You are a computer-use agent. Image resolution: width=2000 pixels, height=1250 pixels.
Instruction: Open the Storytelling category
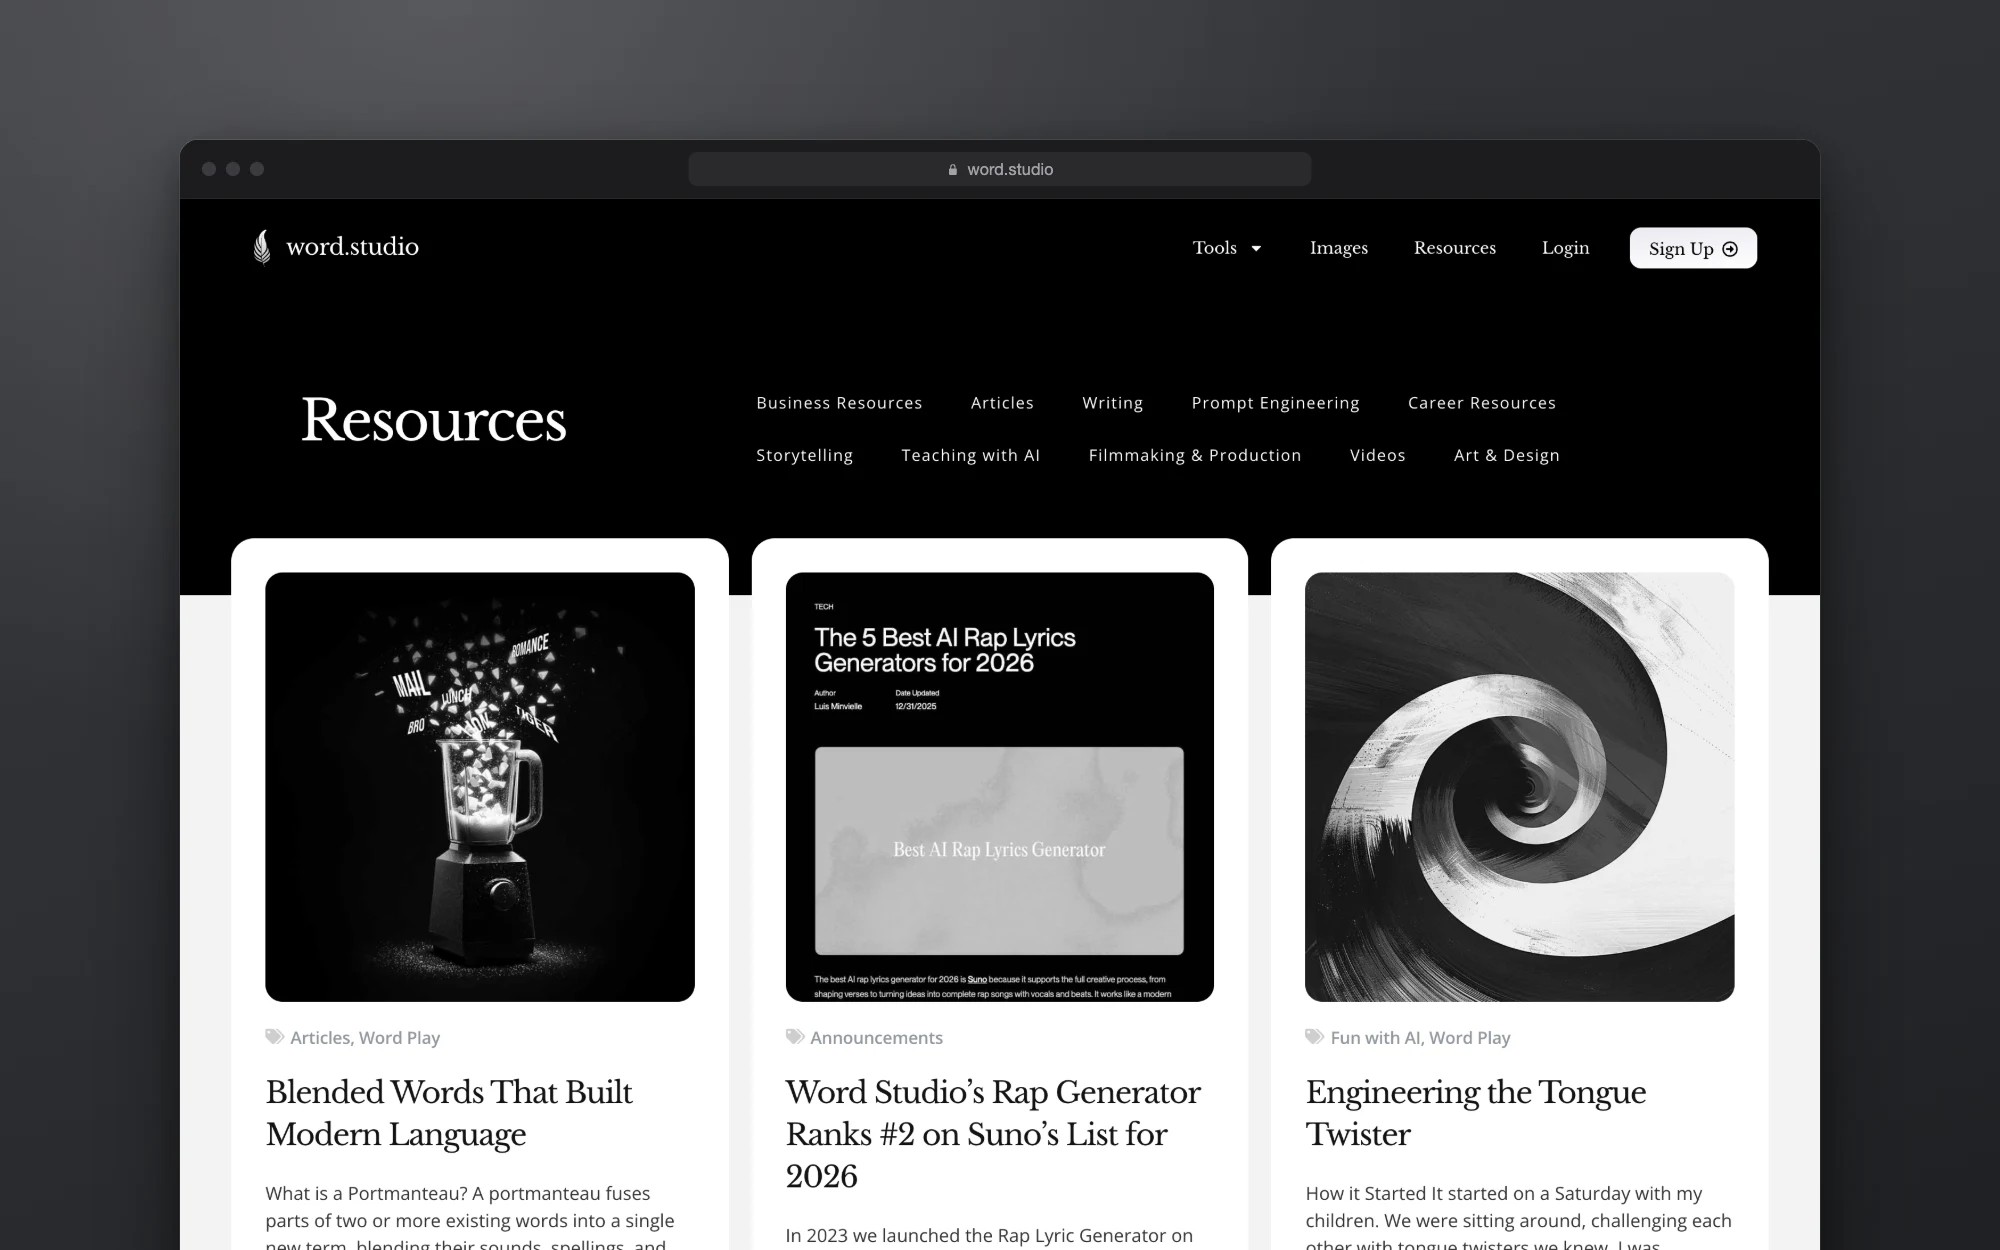pos(804,455)
